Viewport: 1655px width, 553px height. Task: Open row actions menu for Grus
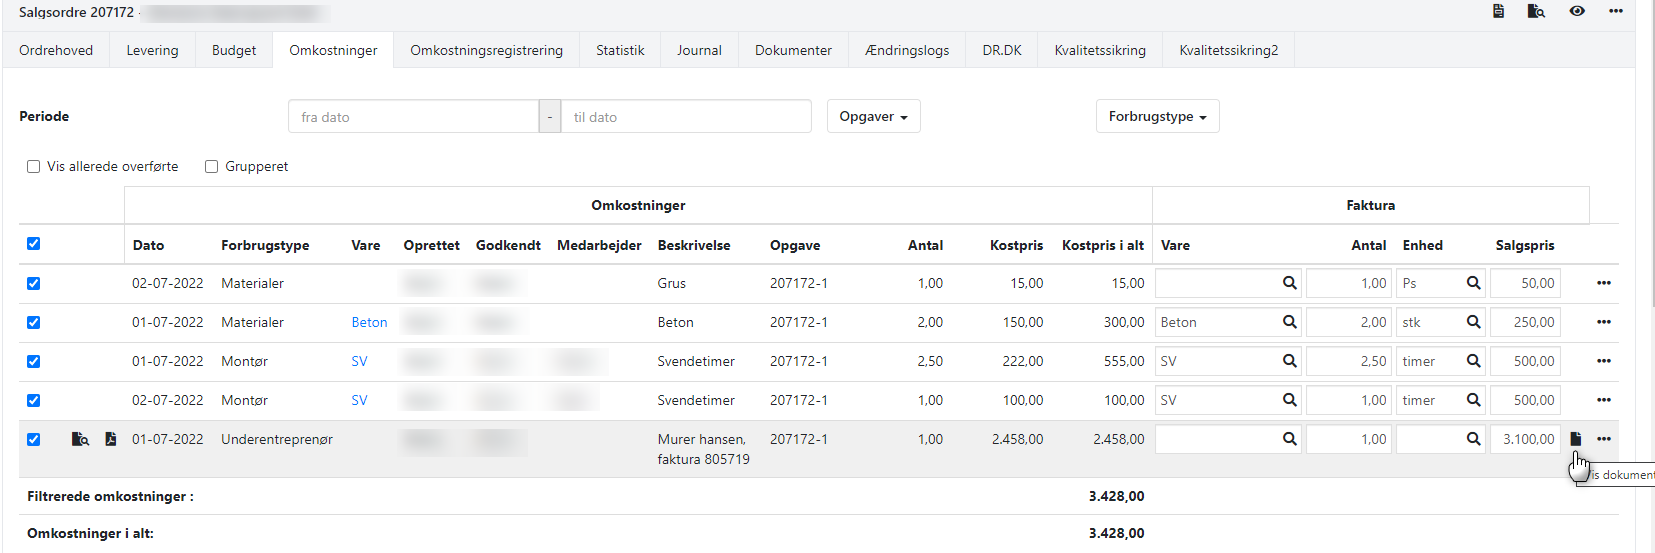(1604, 283)
